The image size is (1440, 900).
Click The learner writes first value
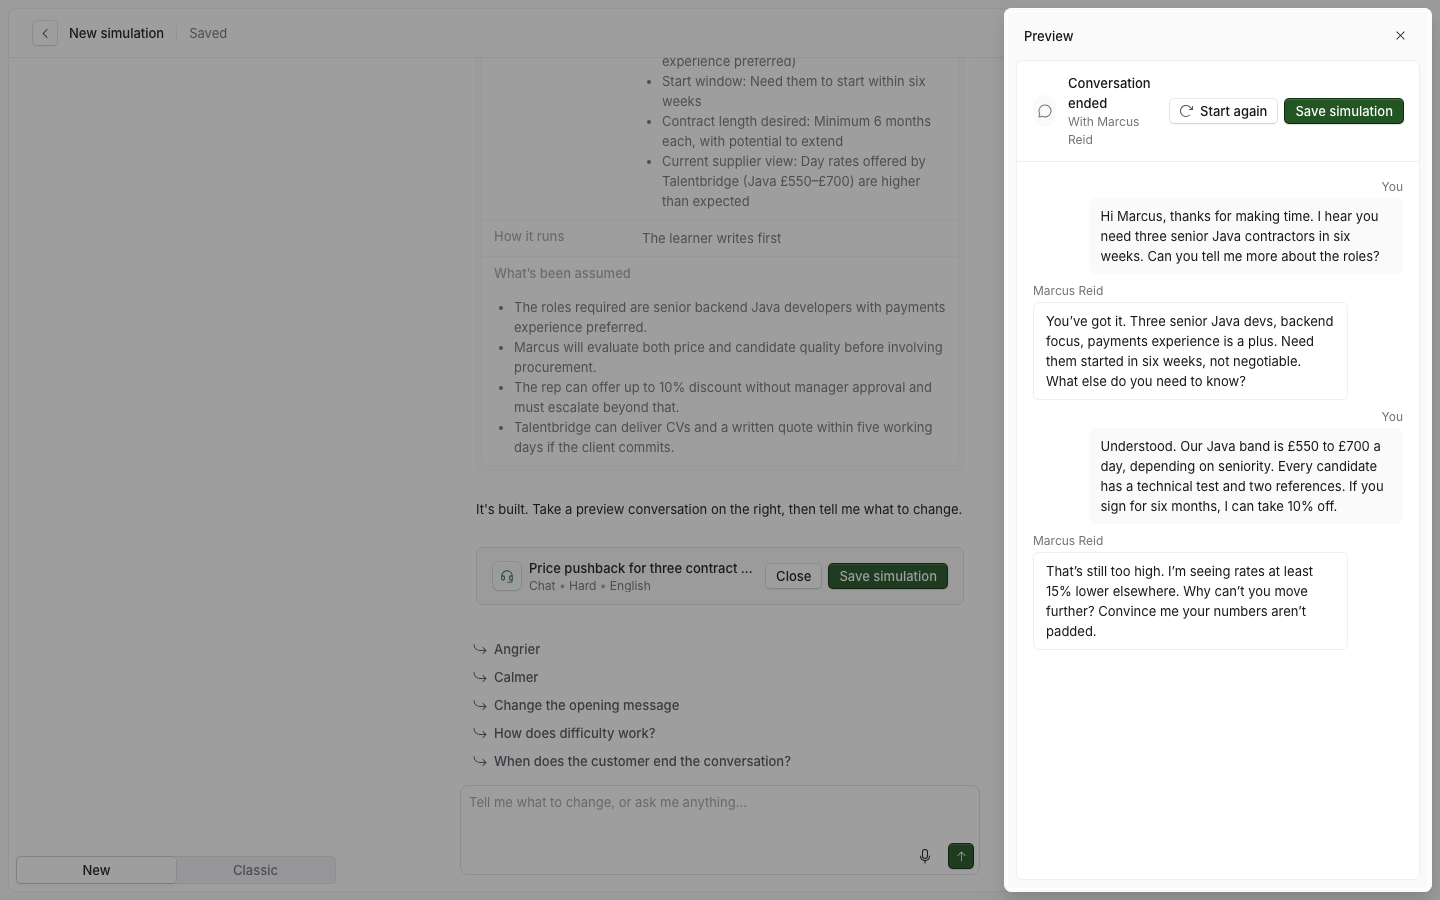(x=711, y=238)
